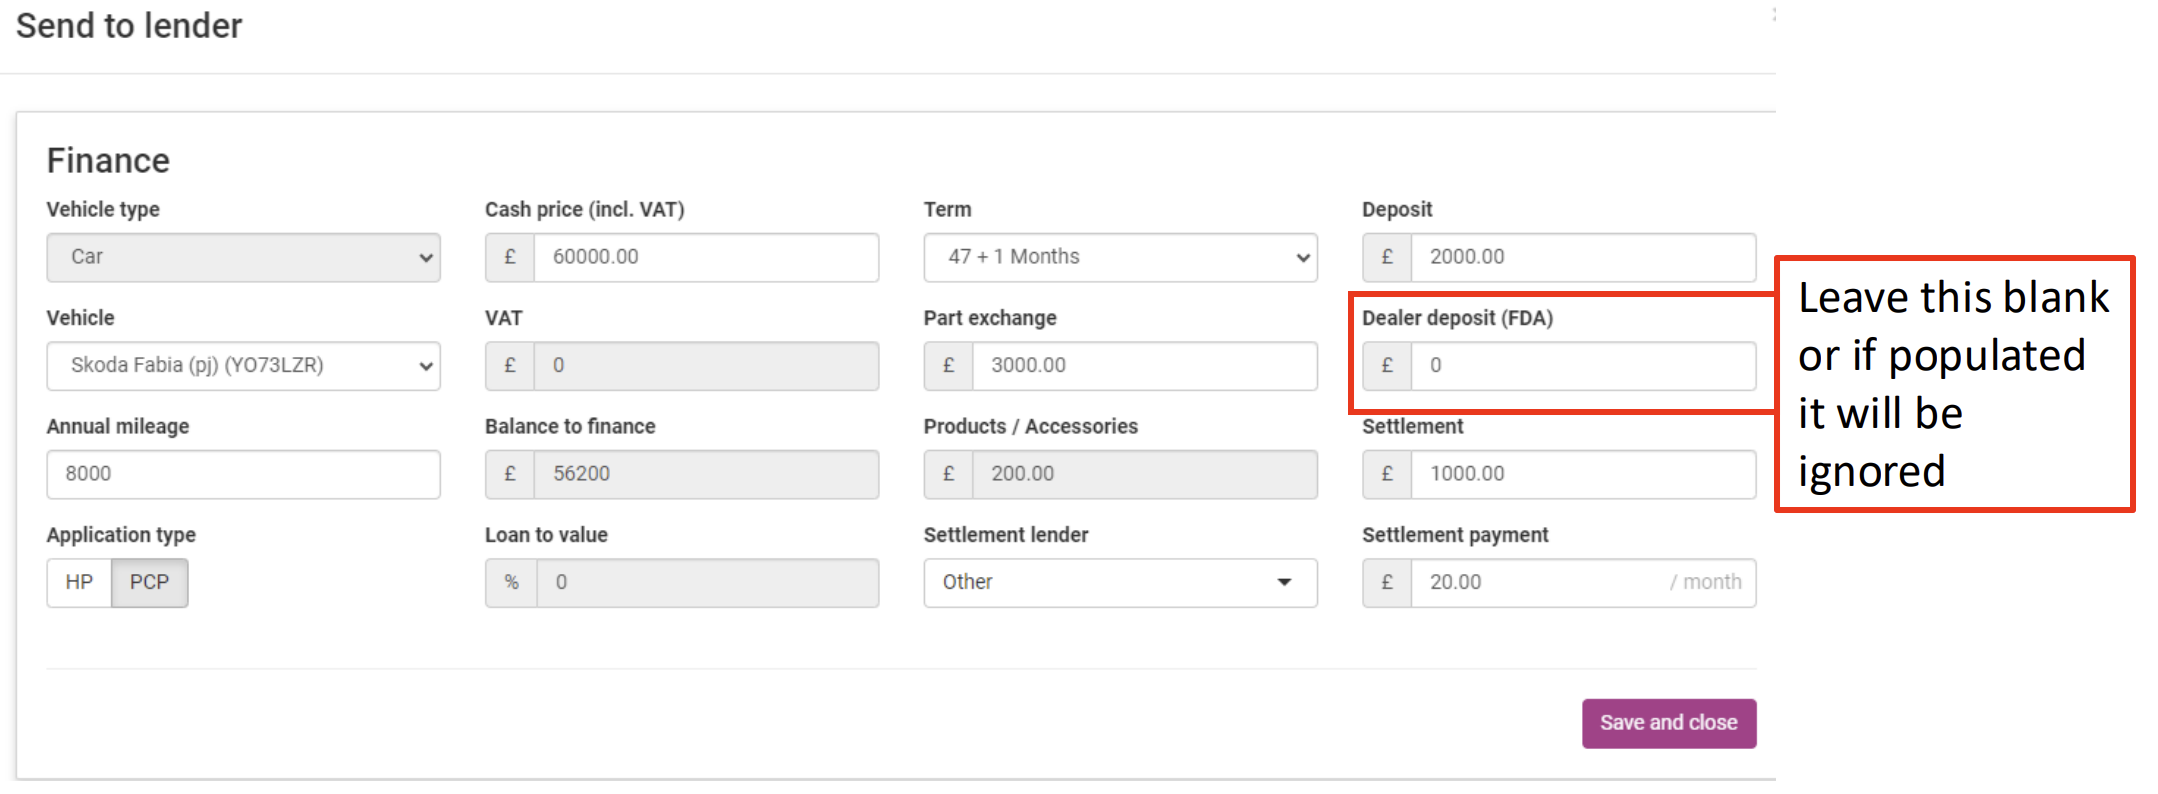This screenshot has height=794, width=2158.
Task: Open the Vehicle type dropdown
Action: (x=243, y=257)
